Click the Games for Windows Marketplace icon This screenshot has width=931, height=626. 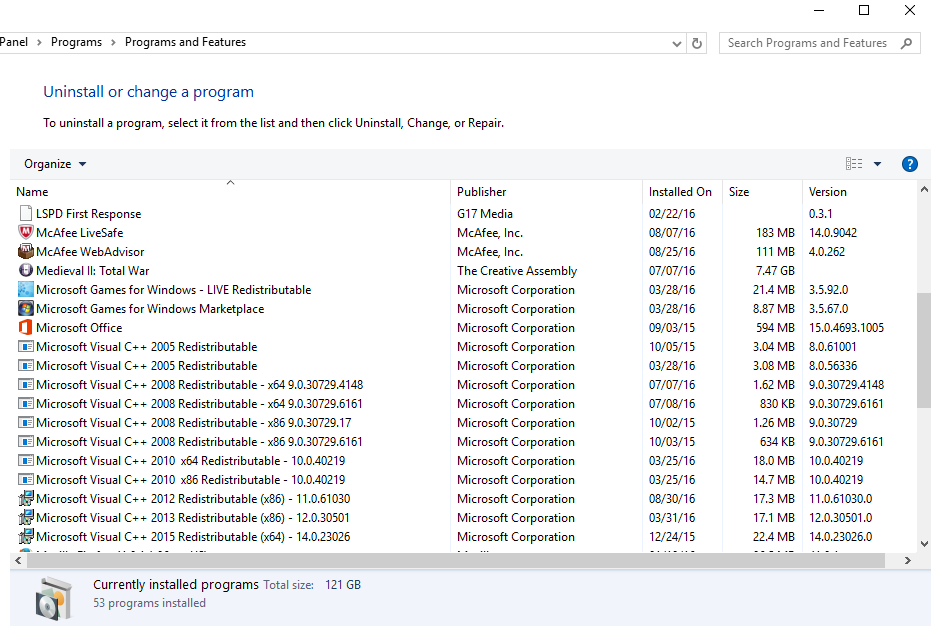pos(26,309)
